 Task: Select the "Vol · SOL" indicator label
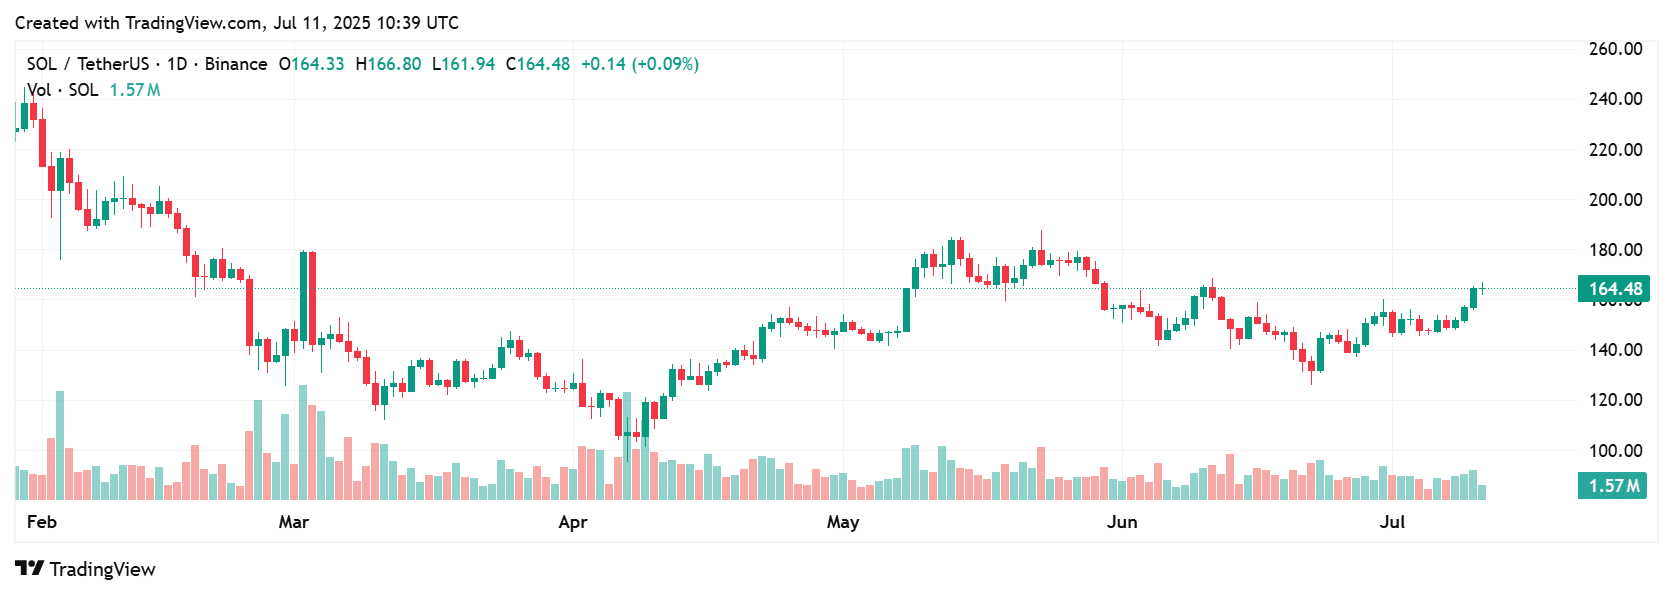coord(63,90)
